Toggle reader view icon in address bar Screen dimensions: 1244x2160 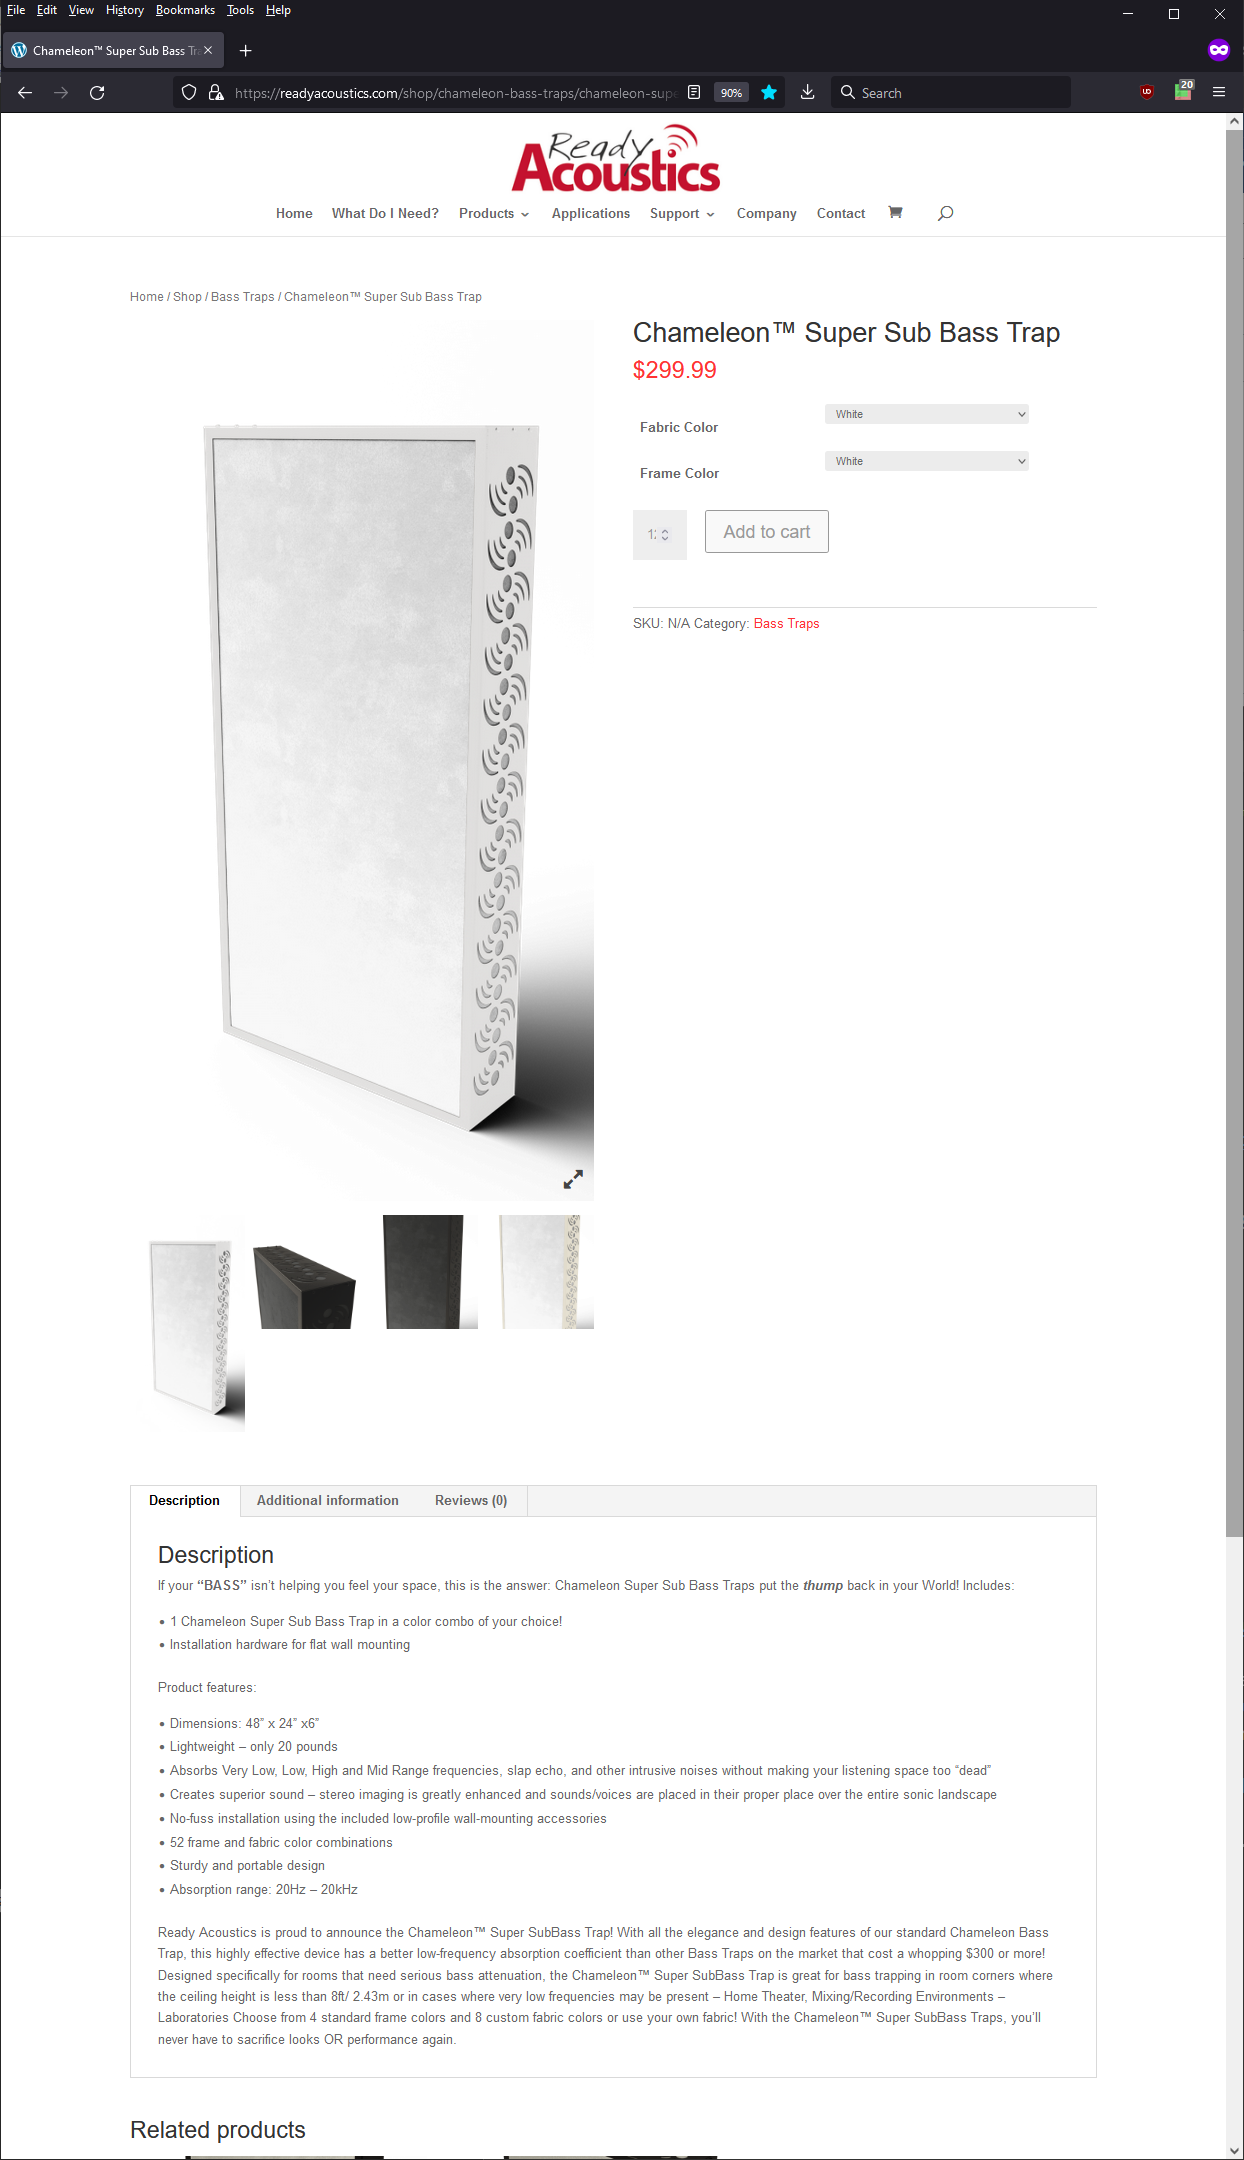[x=694, y=92]
